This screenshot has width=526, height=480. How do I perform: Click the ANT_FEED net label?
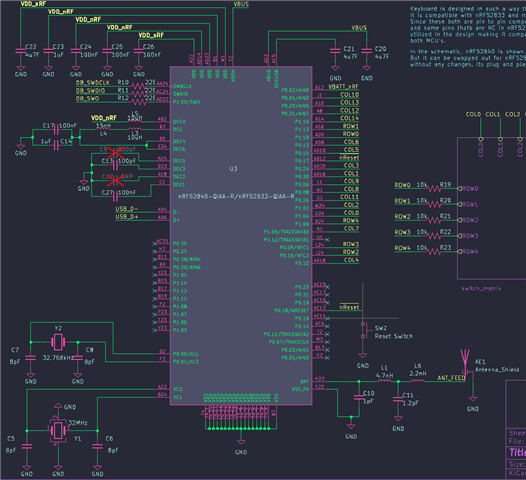451,378
